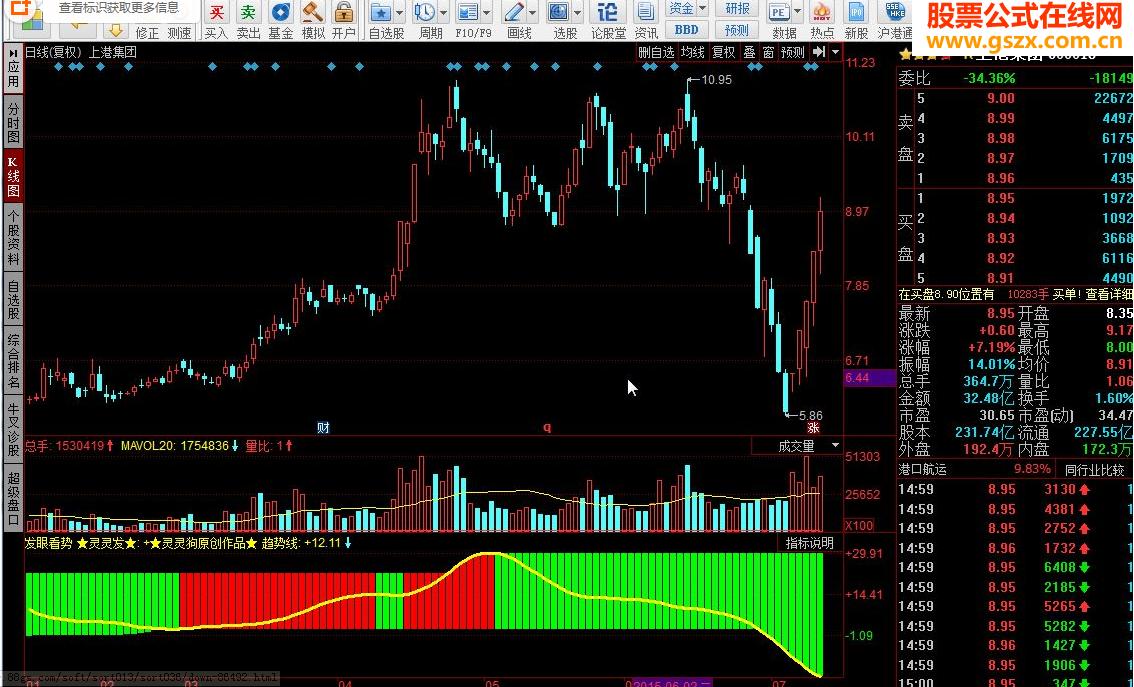
Task: Toggle 窗 multi-window mode
Action: coord(768,52)
